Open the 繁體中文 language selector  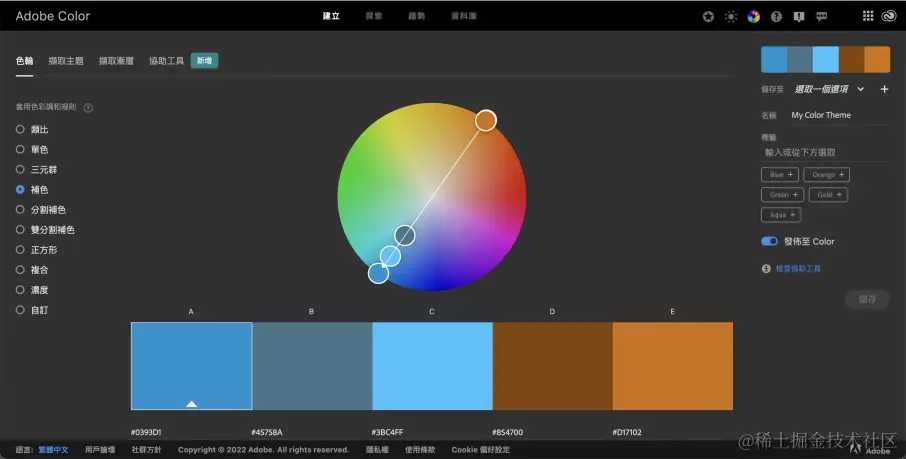tap(53, 450)
